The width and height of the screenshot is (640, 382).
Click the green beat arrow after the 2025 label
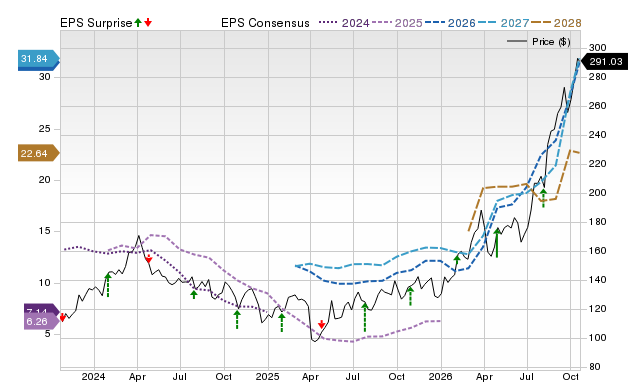point(282,322)
